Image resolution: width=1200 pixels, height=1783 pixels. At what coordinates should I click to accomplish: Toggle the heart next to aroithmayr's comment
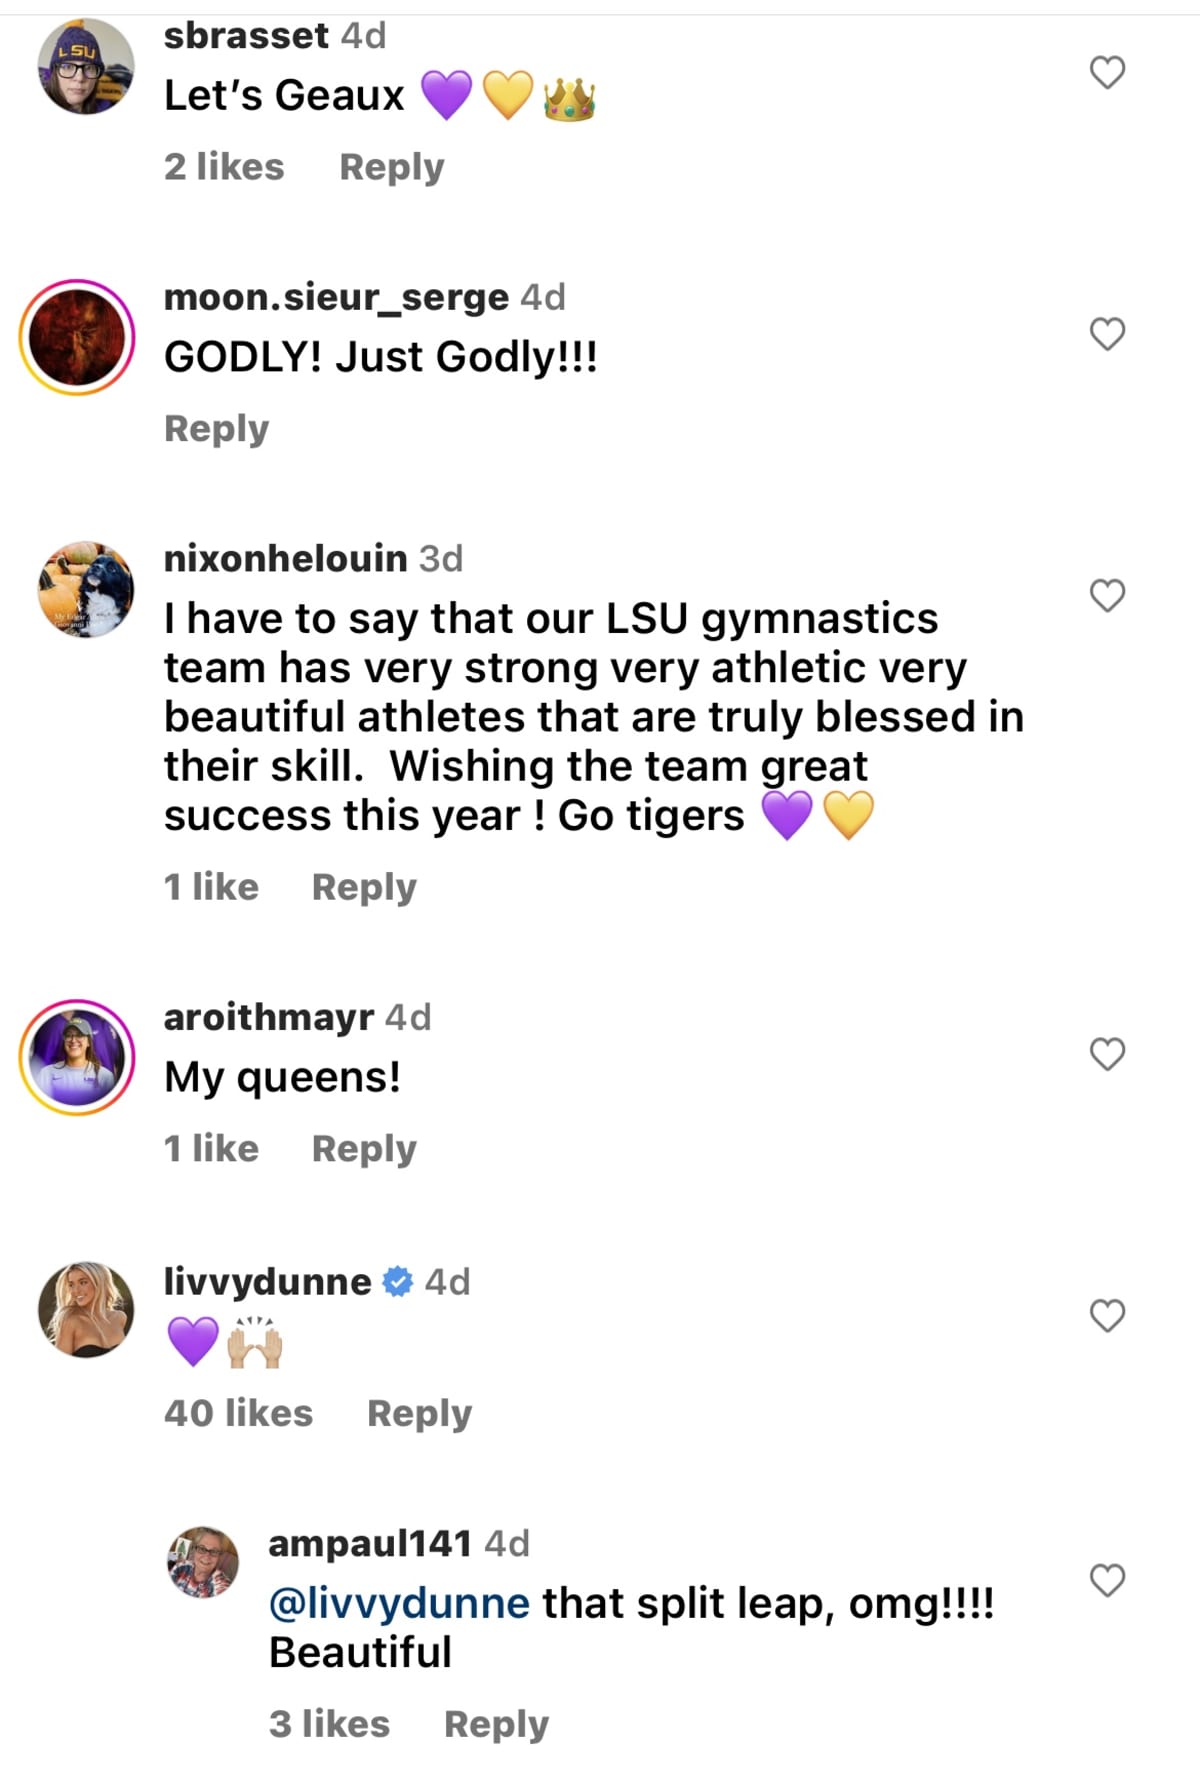click(1106, 1052)
